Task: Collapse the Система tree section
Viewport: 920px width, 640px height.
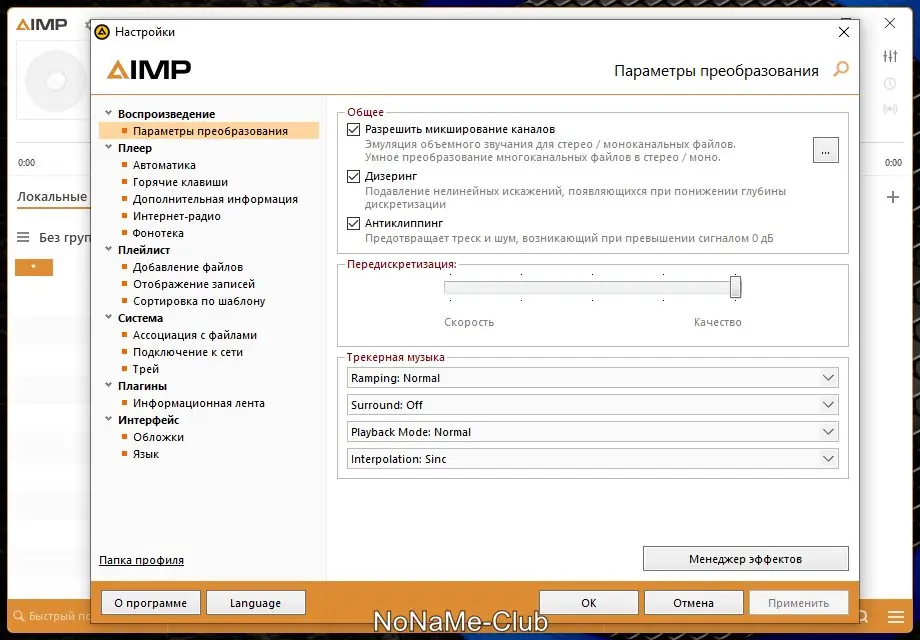Action: [108, 317]
